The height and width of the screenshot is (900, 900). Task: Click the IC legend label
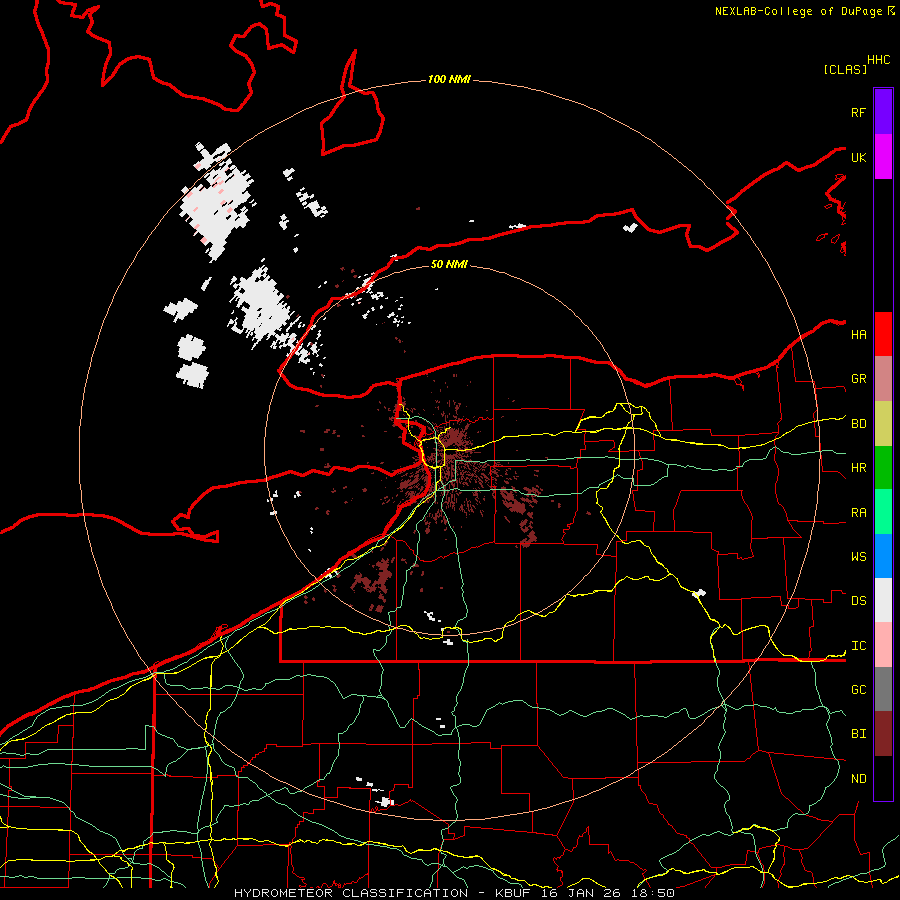point(858,646)
